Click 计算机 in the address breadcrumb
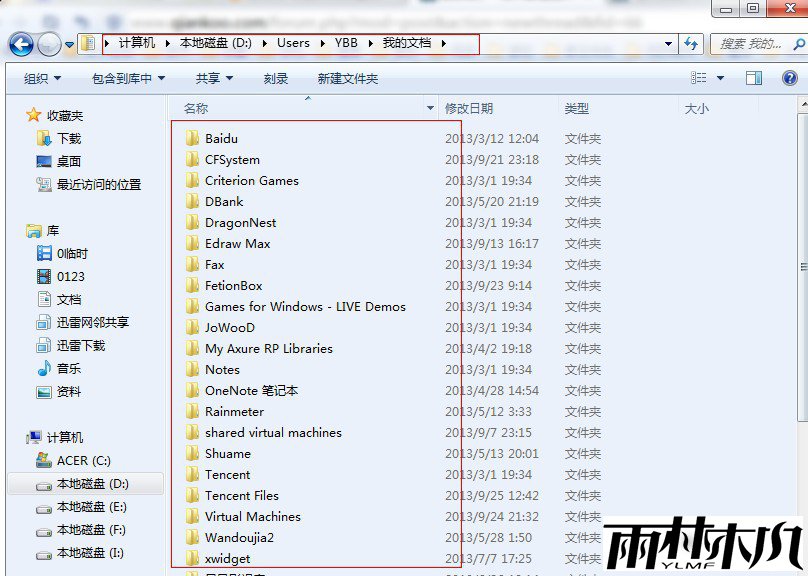Viewport: 808px width, 576px height. point(136,44)
